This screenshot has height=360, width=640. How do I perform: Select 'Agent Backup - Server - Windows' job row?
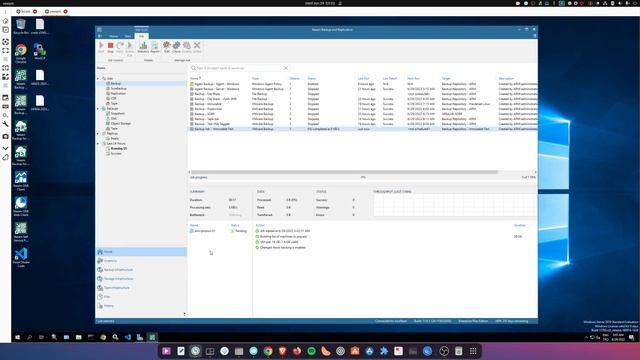tap(363, 89)
